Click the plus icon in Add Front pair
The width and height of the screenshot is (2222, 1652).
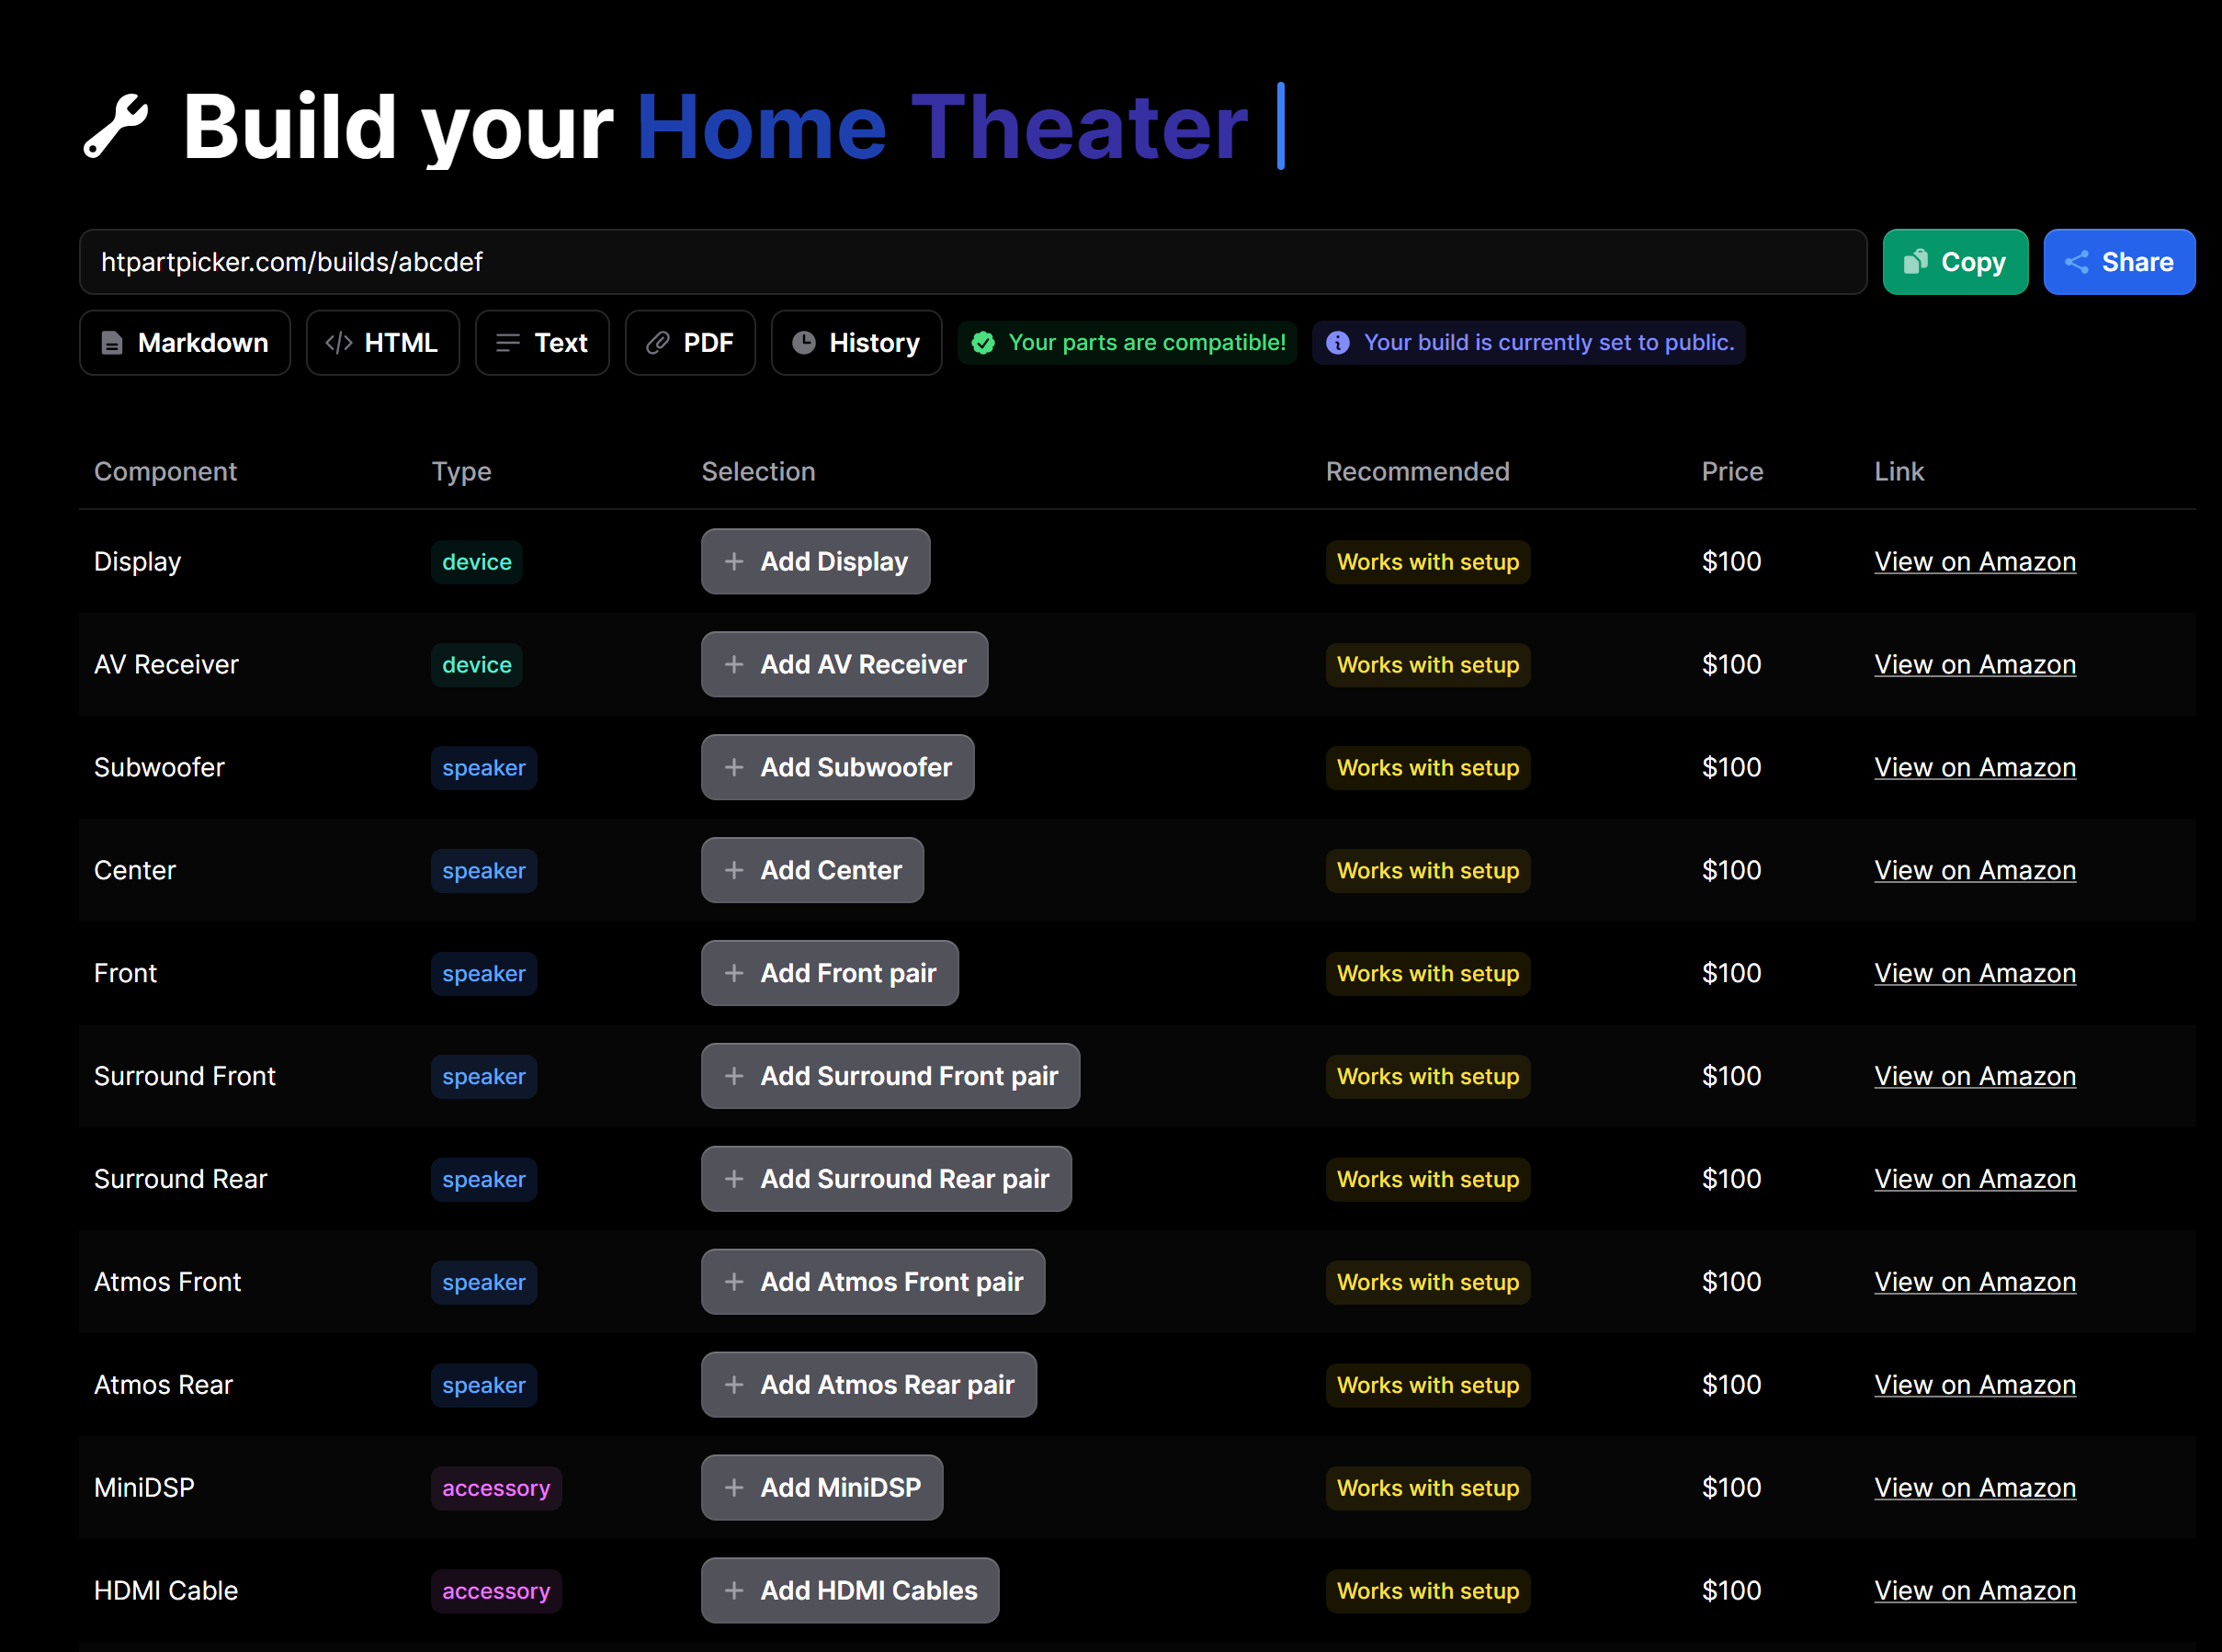(734, 974)
